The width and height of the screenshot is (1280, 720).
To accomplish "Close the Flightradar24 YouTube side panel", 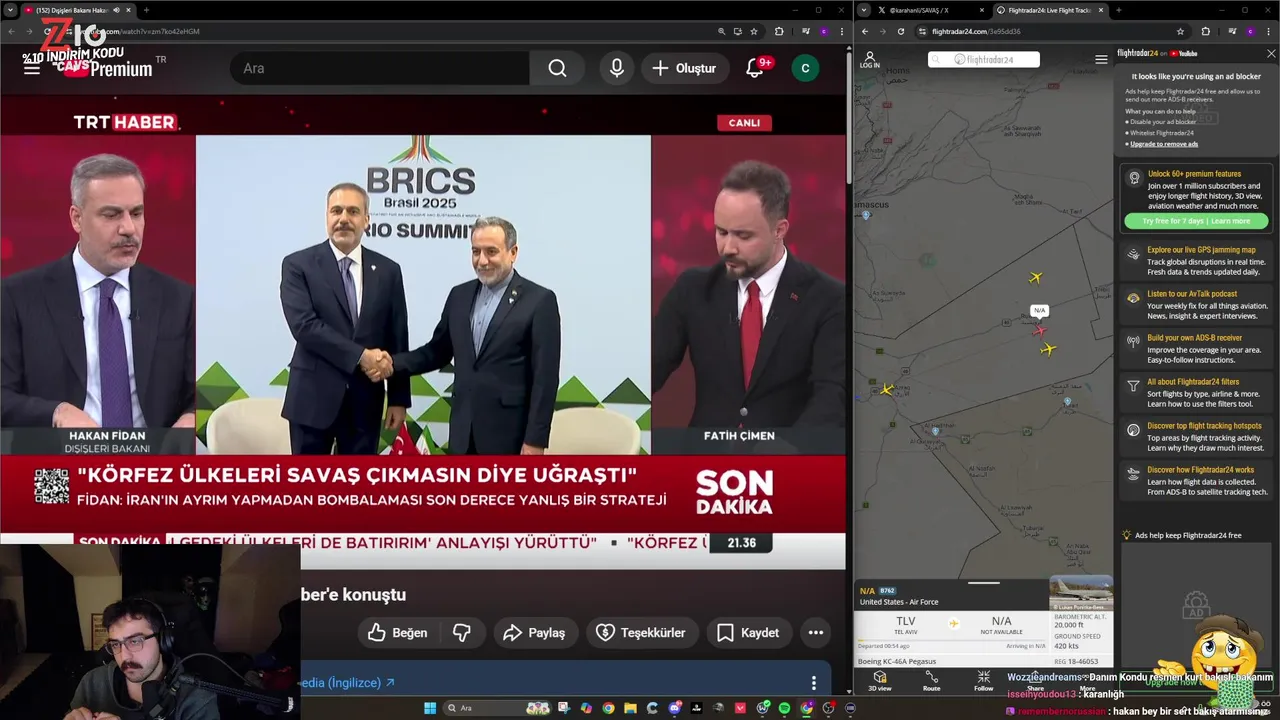I will click(x=1271, y=54).
